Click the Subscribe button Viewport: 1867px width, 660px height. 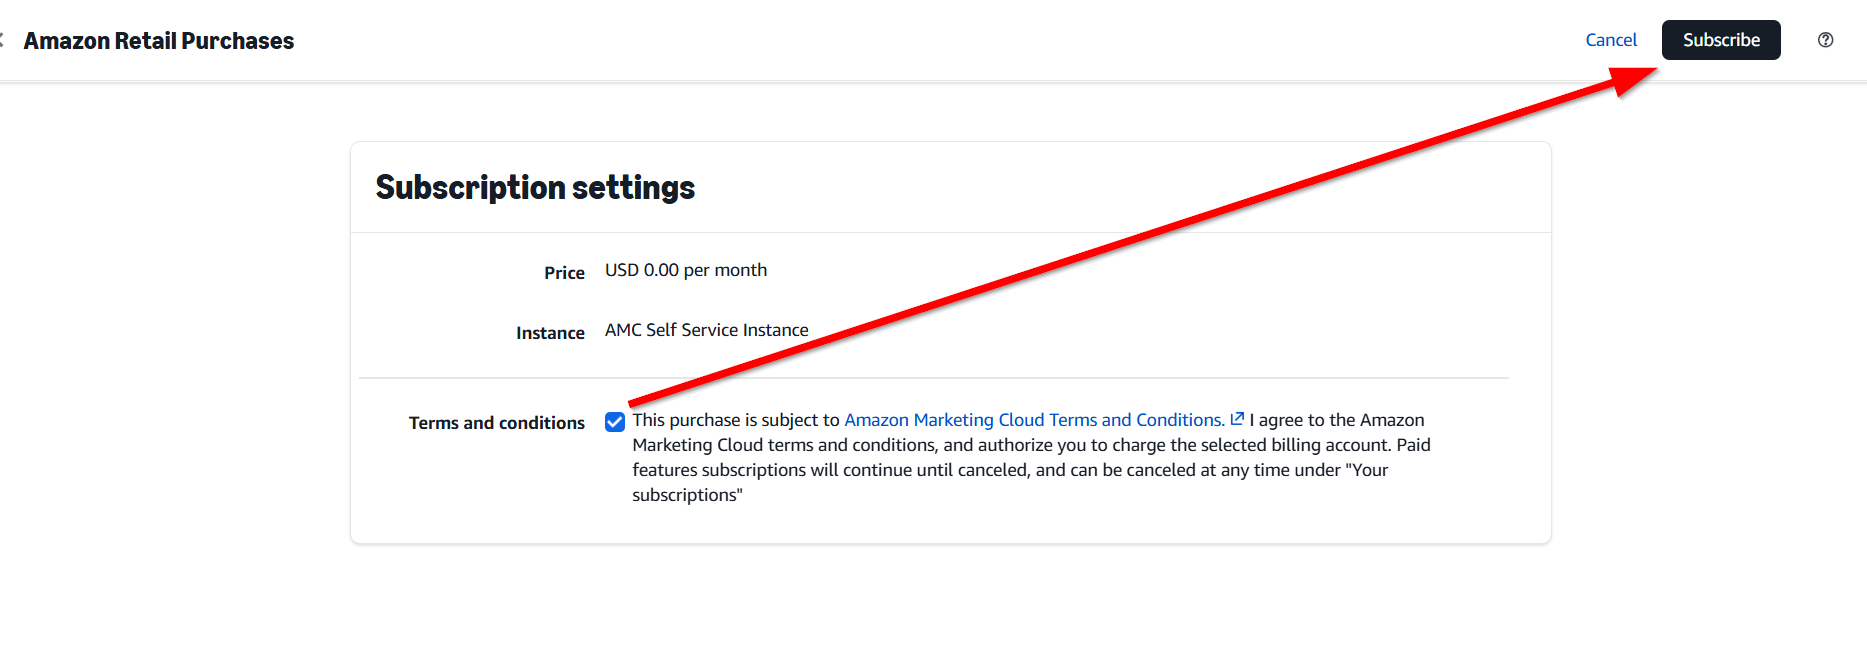1721,40
